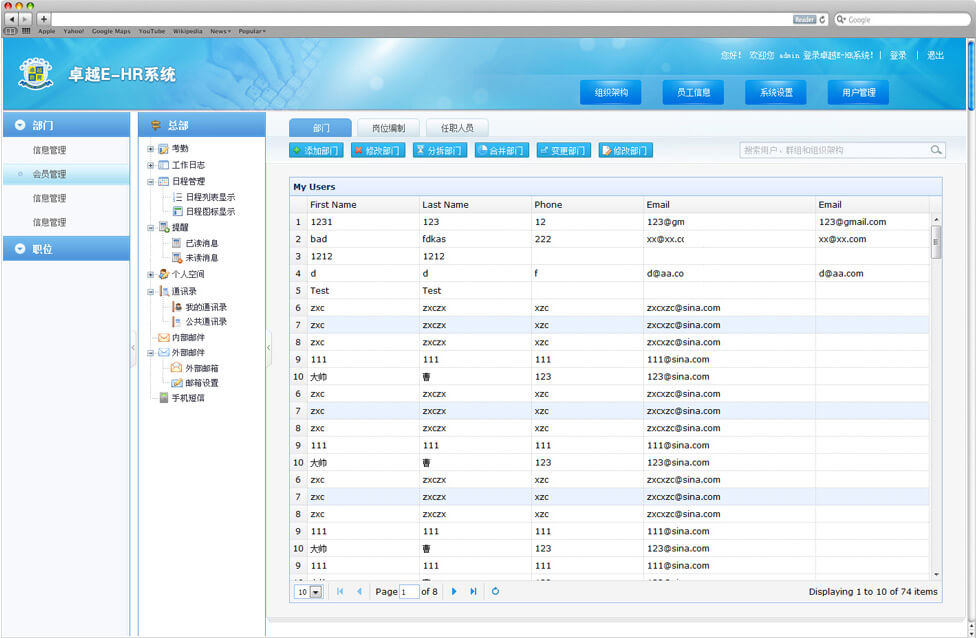Click the green 添加部门 add department button
976x638 pixels.
click(x=316, y=151)
